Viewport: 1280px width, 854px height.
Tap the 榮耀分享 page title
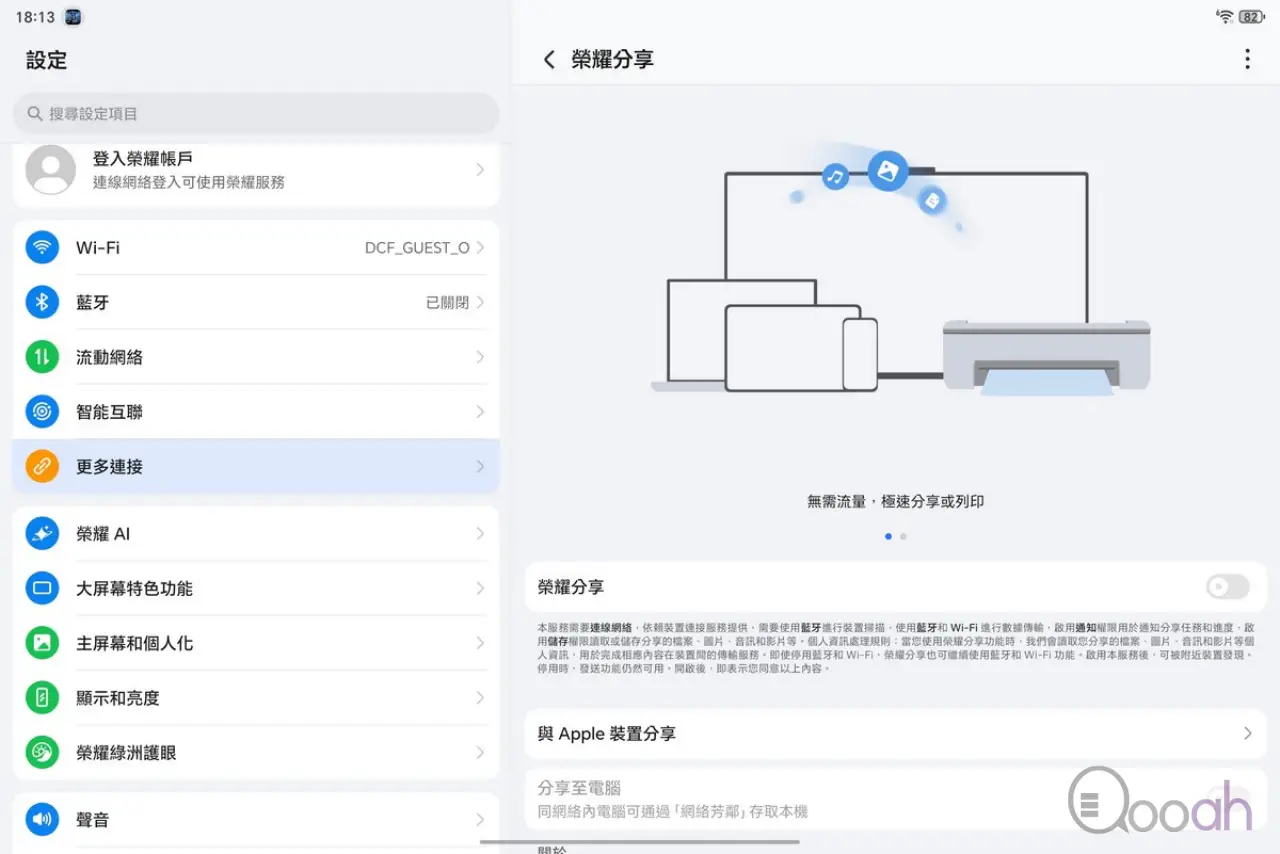[612, 59]
